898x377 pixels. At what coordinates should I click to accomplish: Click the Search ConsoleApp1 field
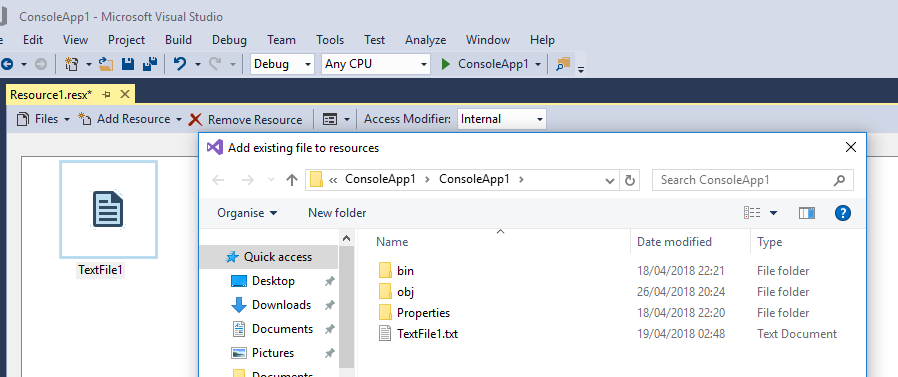(753, 180)
